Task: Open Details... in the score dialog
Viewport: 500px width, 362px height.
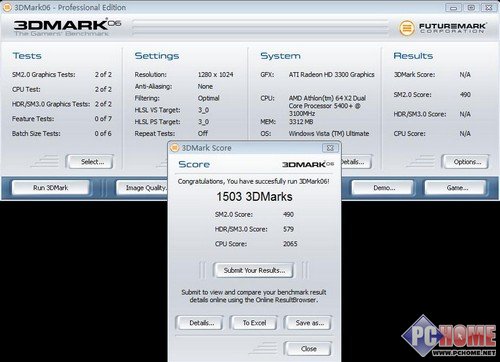Action: [200, 323]
